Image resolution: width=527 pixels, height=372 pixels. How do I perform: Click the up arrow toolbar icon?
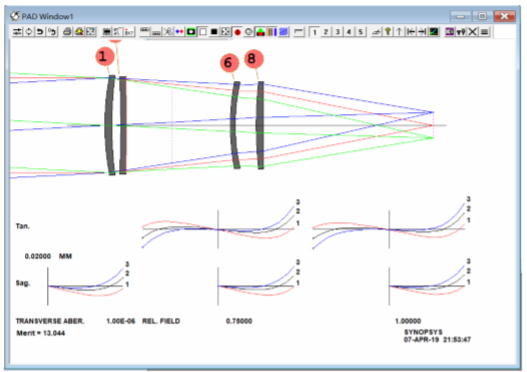(399, 32)
